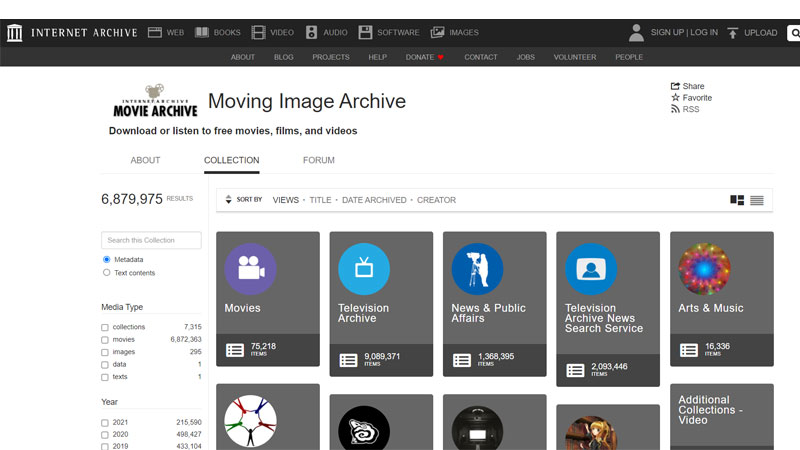800x450 pixels.
Task: Open the Forum tab
Action: click(x=319, y=160)
